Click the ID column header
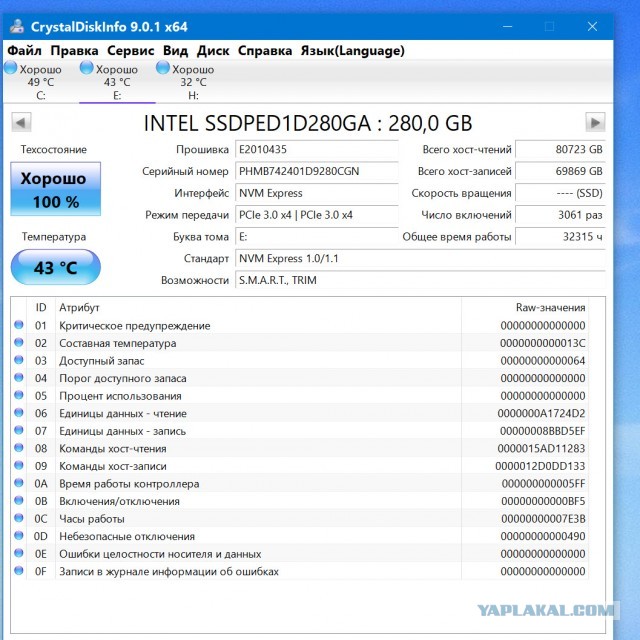Screen dimensions: 640x640 pos(41,307)
